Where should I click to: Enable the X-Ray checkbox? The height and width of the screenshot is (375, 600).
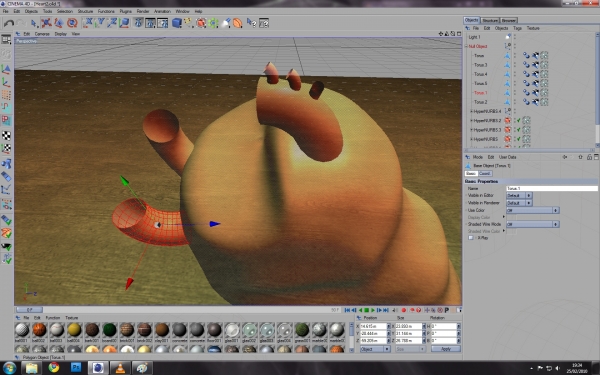click(471, 238)
